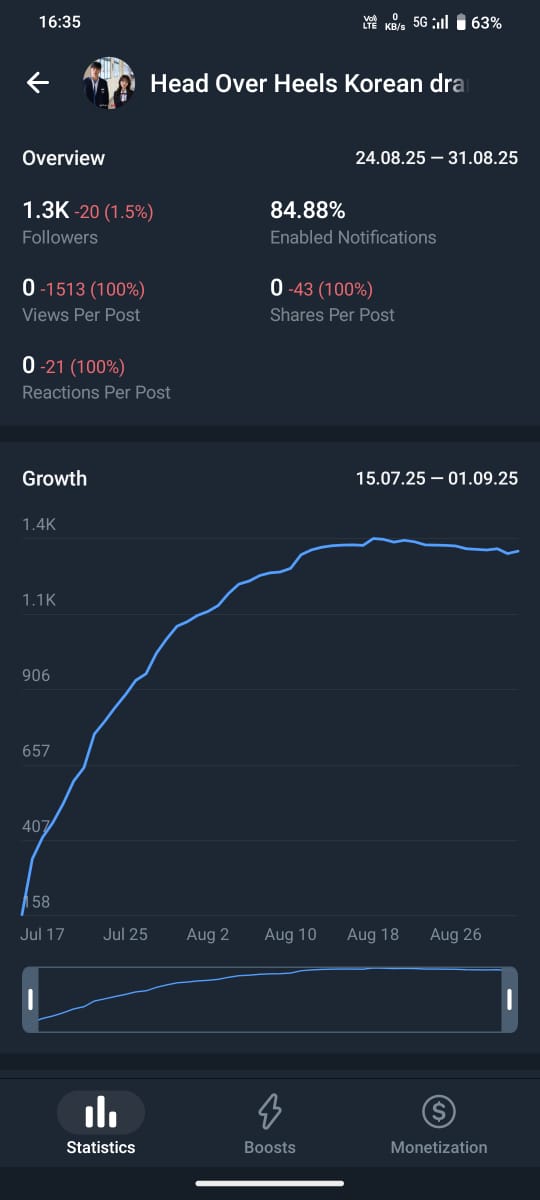Tap the VoLTE status icon
Image resolution: width=540 pixels, height=1200 pixels.
(370, 22)
